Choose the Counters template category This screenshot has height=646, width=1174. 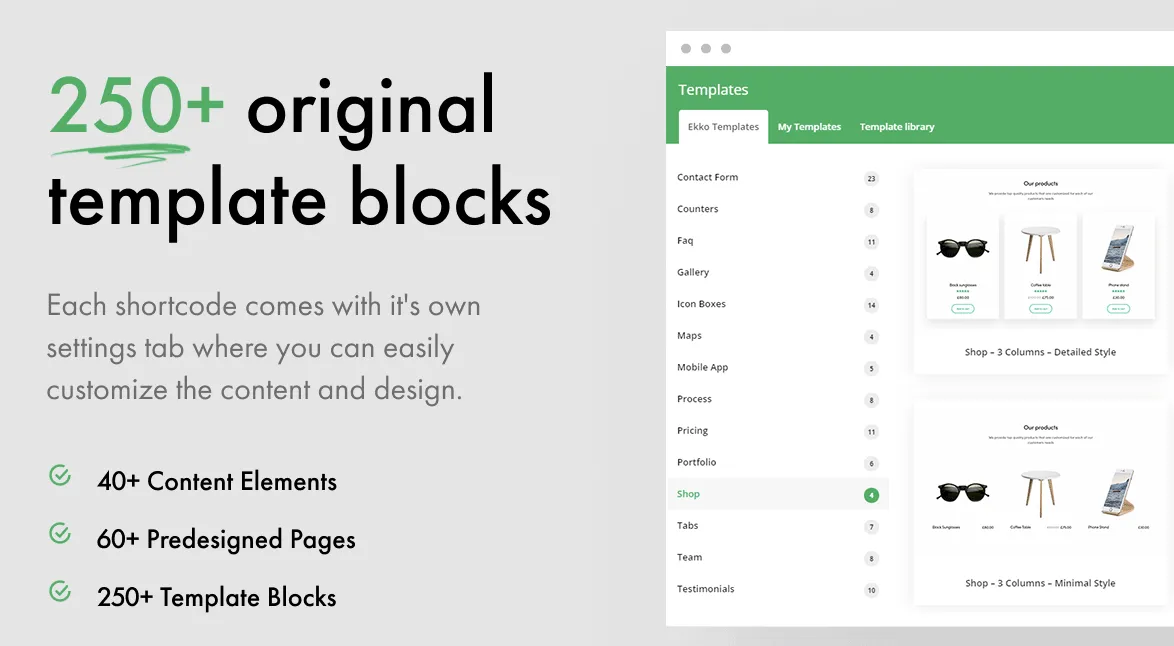click(x=777, y=209)
